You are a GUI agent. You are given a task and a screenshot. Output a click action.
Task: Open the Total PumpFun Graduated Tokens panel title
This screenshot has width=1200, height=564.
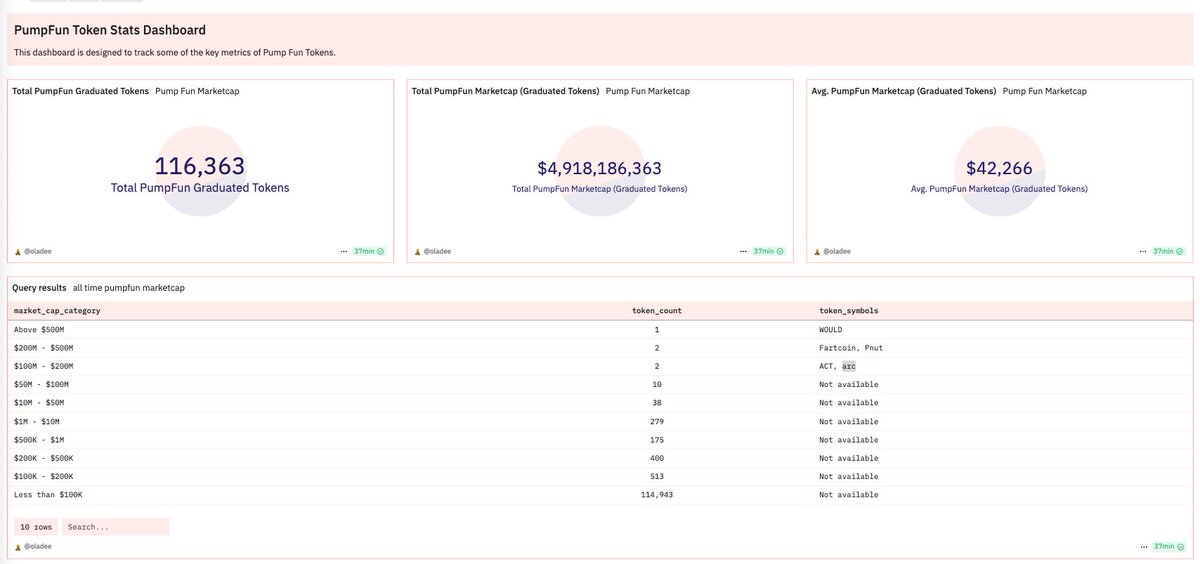point(80,91)
